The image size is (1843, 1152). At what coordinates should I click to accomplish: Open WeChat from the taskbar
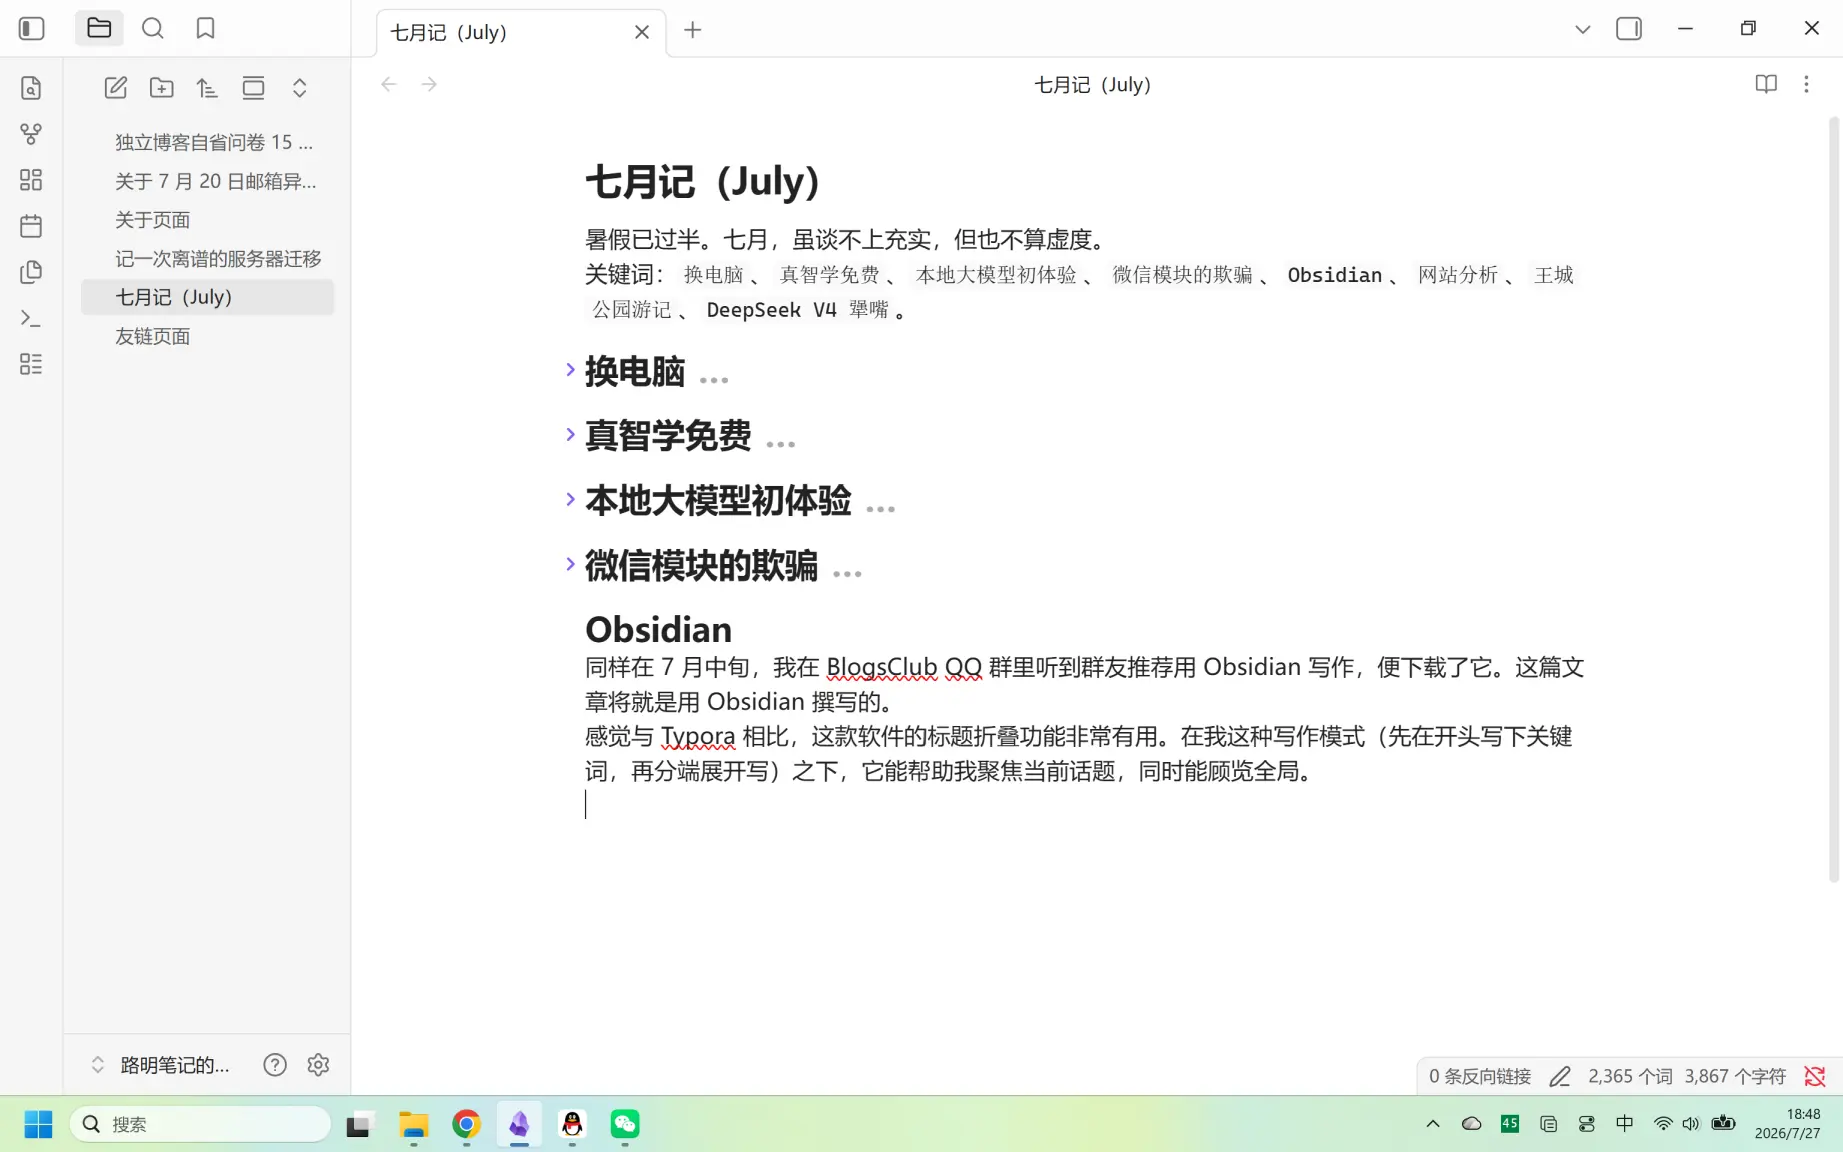click(x=625, y=1124)
